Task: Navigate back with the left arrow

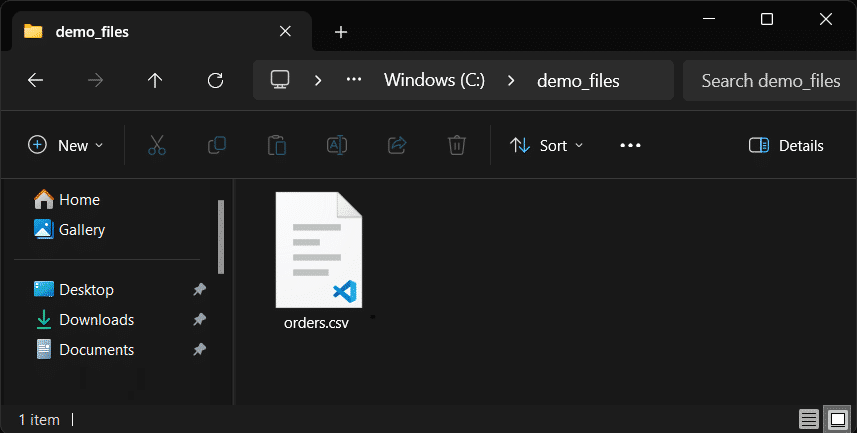Action: (36, 80)
